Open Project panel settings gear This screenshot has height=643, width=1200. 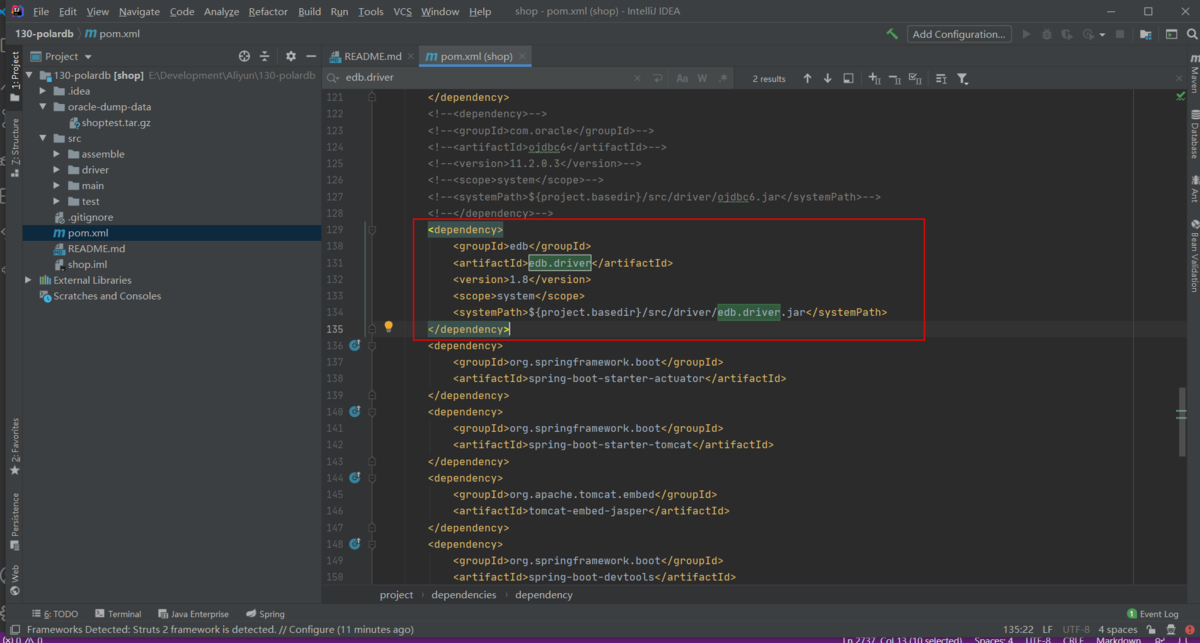tap(291, 57)
